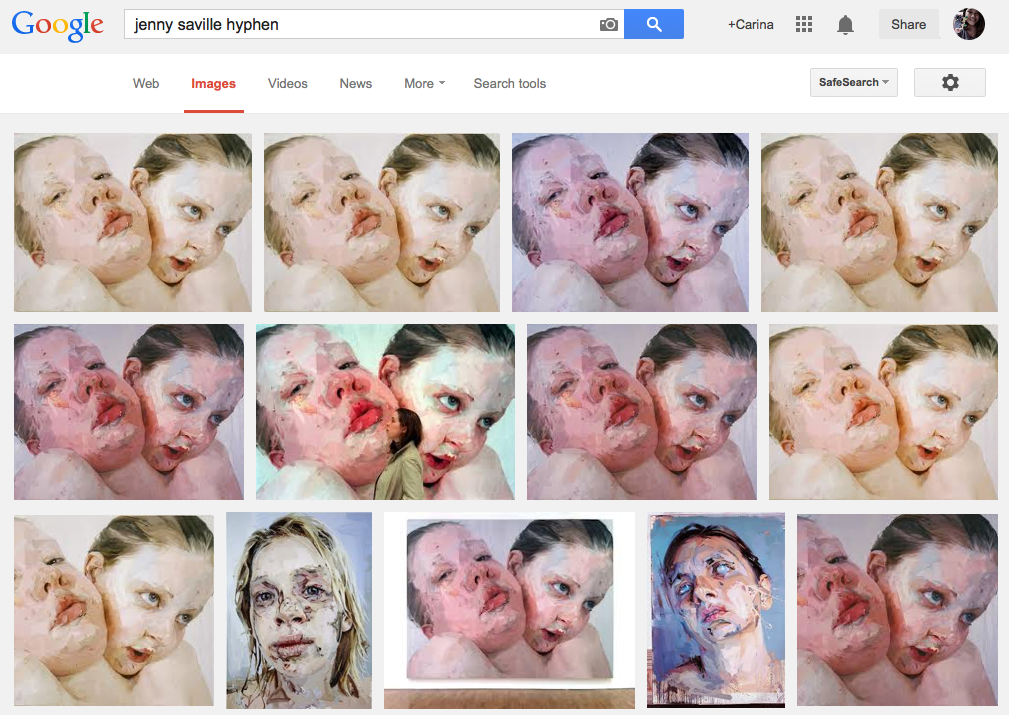The height and width of the screenshot is (715, 1009).
Task: Open the notifications bell
Action: 845,25
